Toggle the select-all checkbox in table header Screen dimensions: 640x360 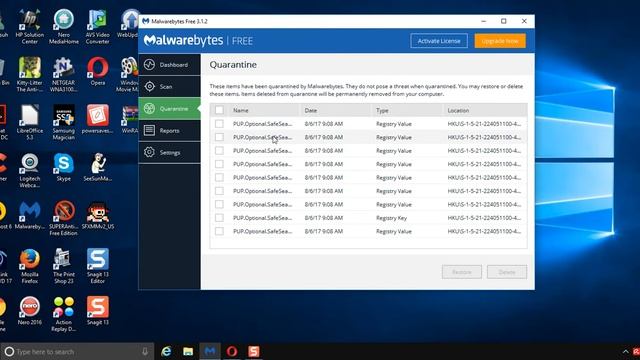point(219,110)
